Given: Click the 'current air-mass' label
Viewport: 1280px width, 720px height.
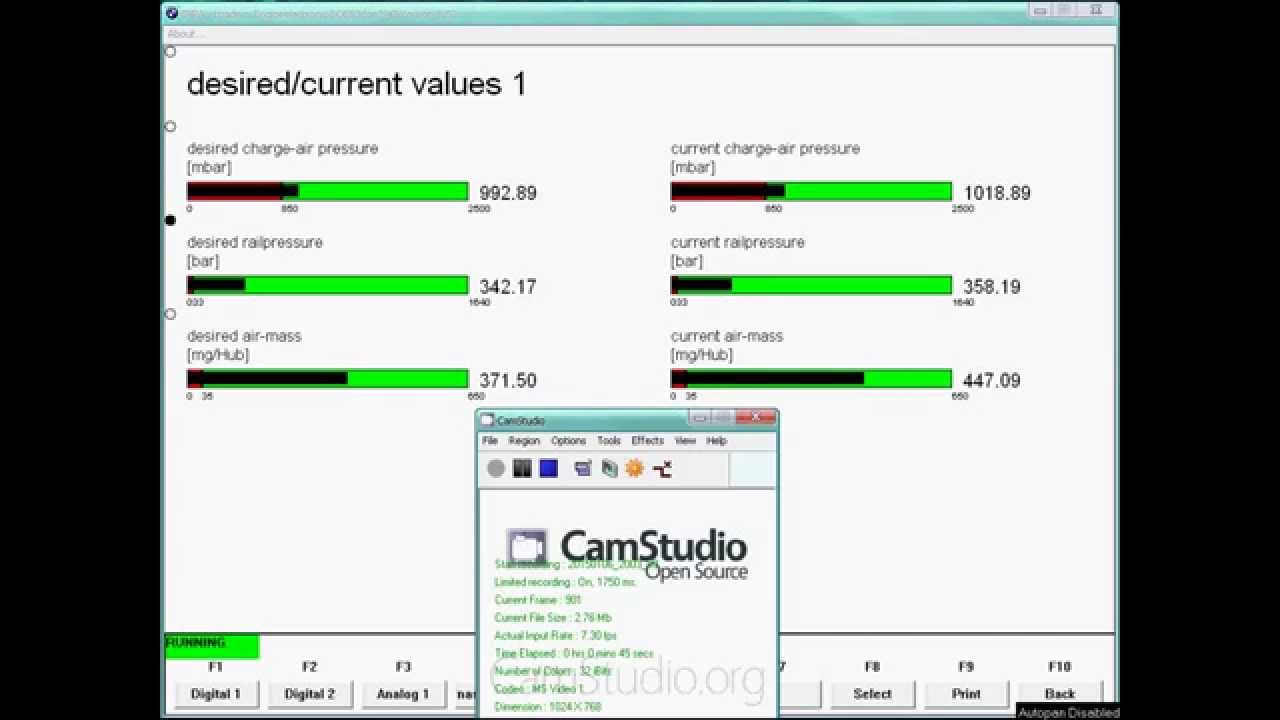Looking at the screenshot, I should coord(727,336).
